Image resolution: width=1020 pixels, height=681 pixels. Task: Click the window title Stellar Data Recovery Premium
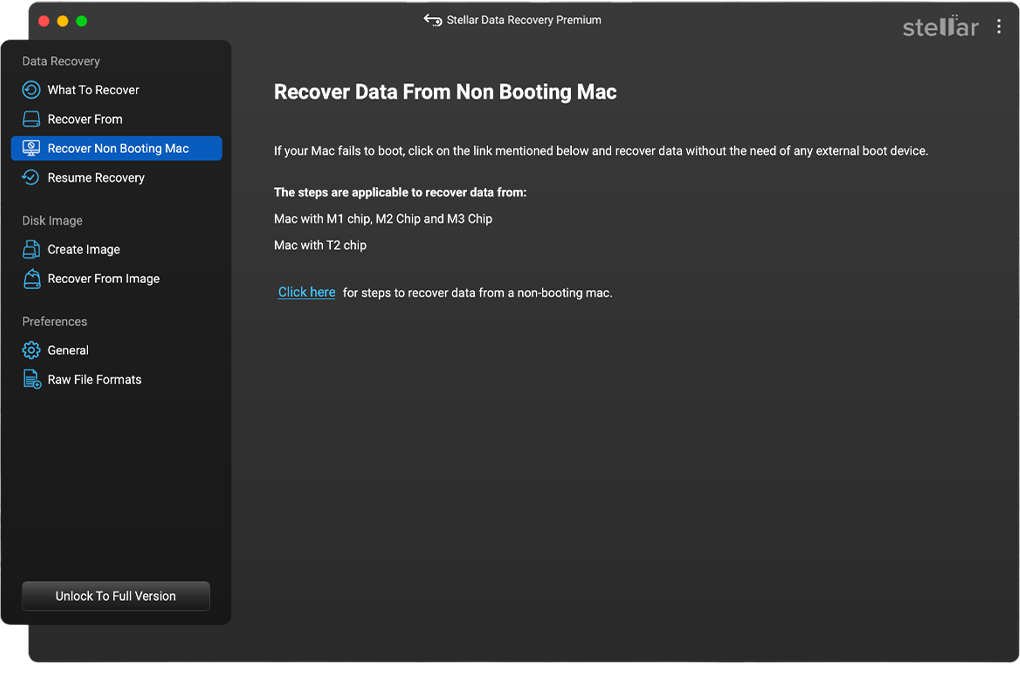tap(524, 20)
